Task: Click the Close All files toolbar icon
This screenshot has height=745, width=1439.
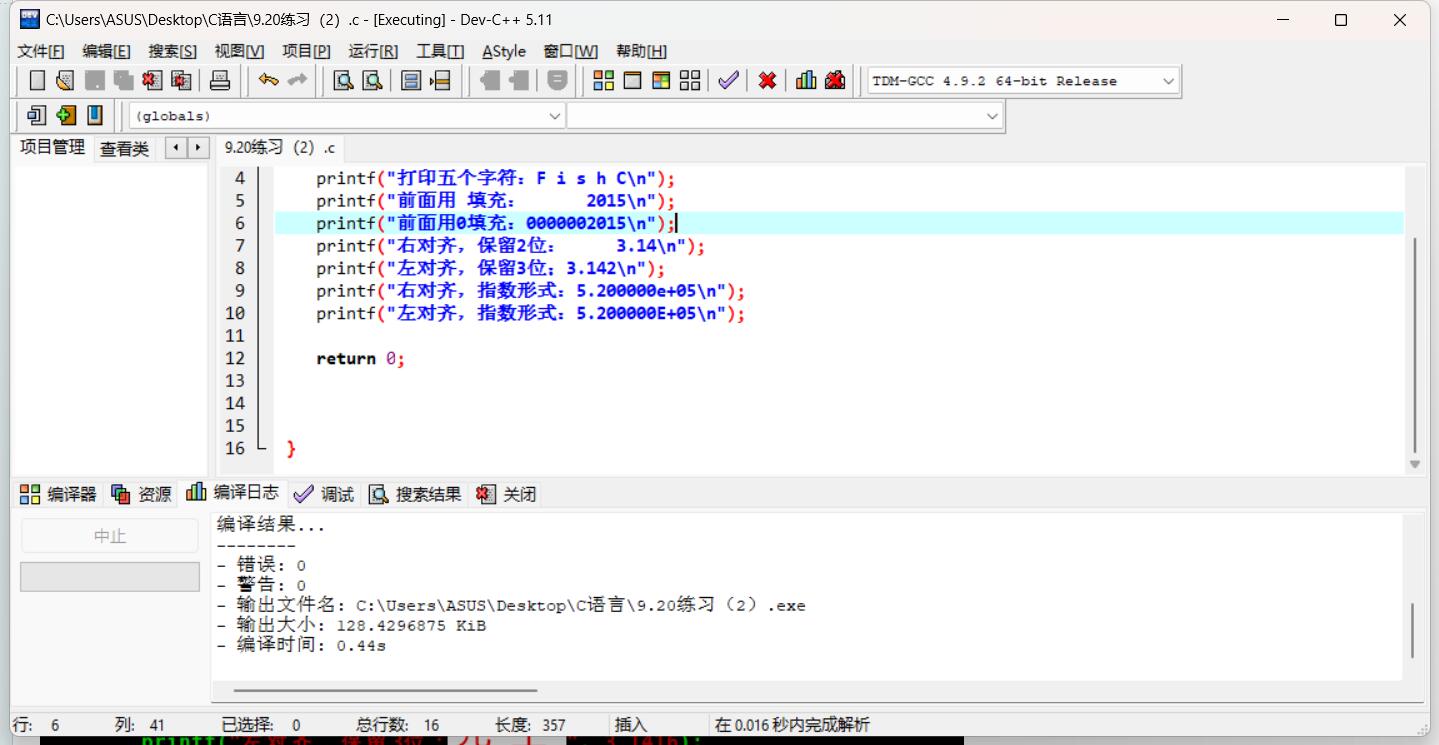Action: (181, 81)
